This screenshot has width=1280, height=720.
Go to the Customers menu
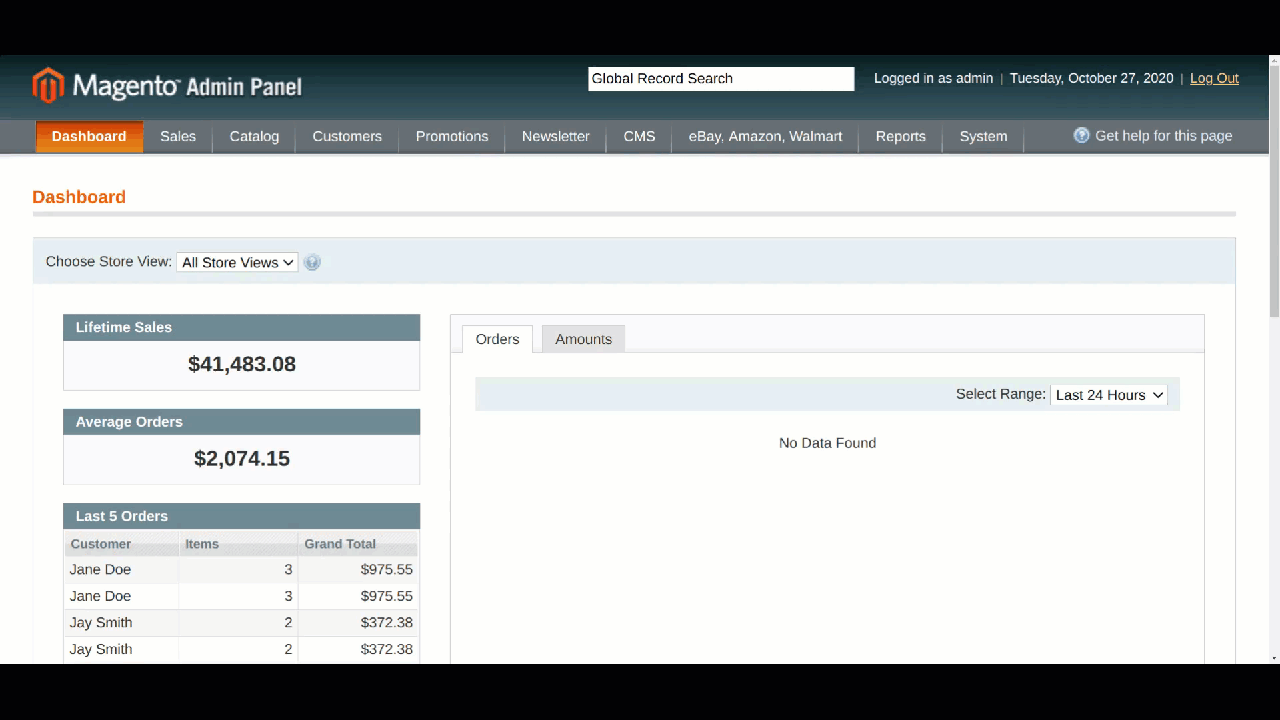click(347, 137)
